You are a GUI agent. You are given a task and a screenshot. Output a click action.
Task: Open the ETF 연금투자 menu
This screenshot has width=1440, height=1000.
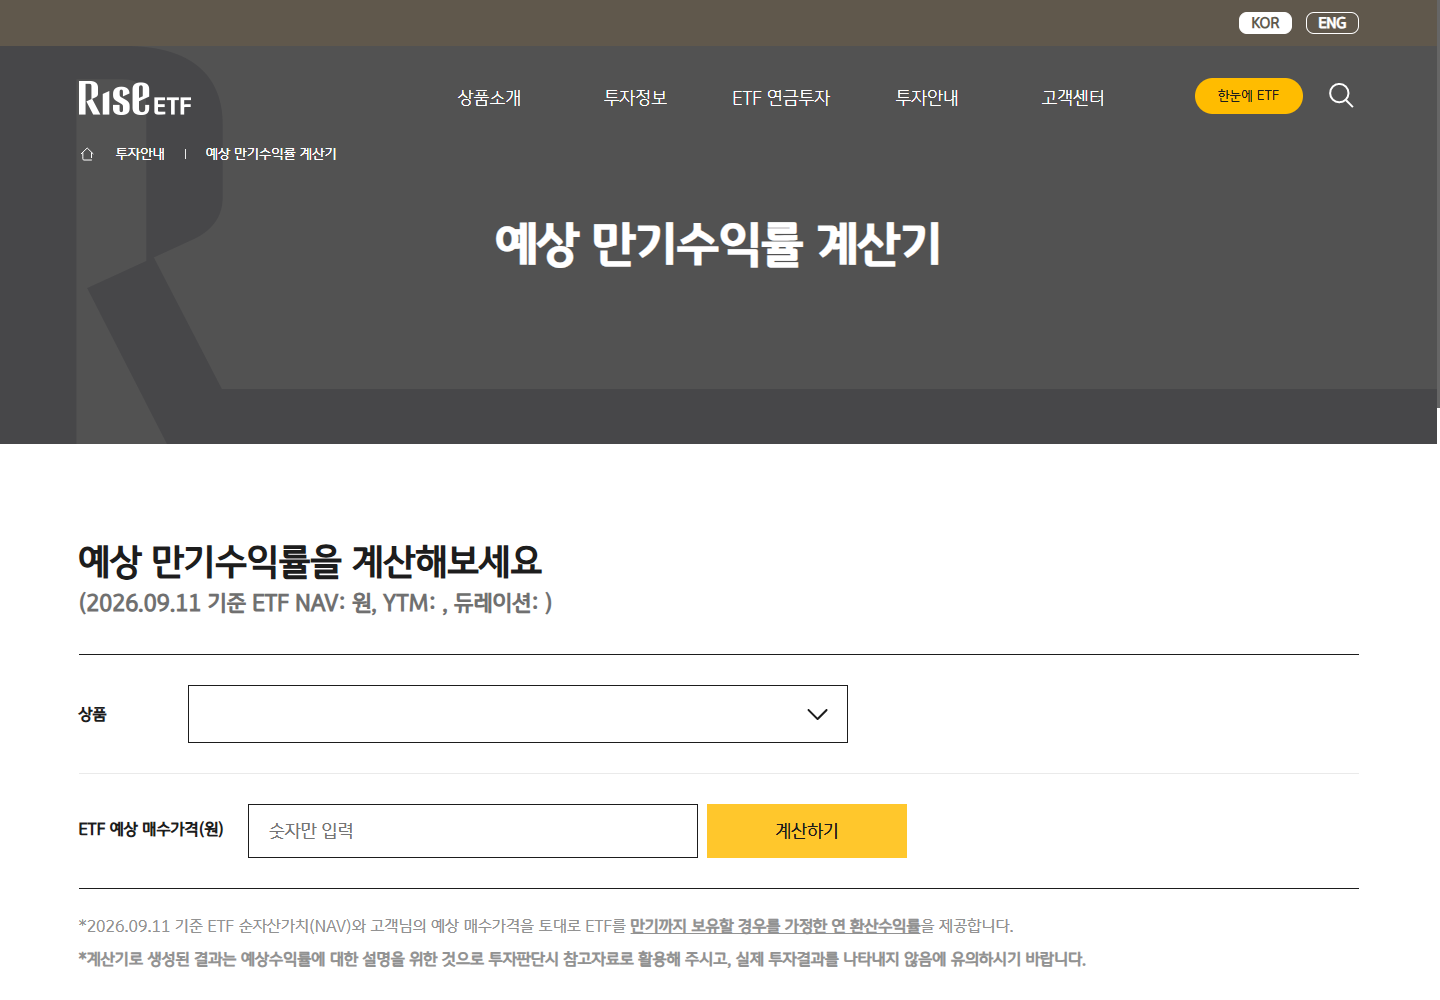pyautogui.click(x=781, y=98)
